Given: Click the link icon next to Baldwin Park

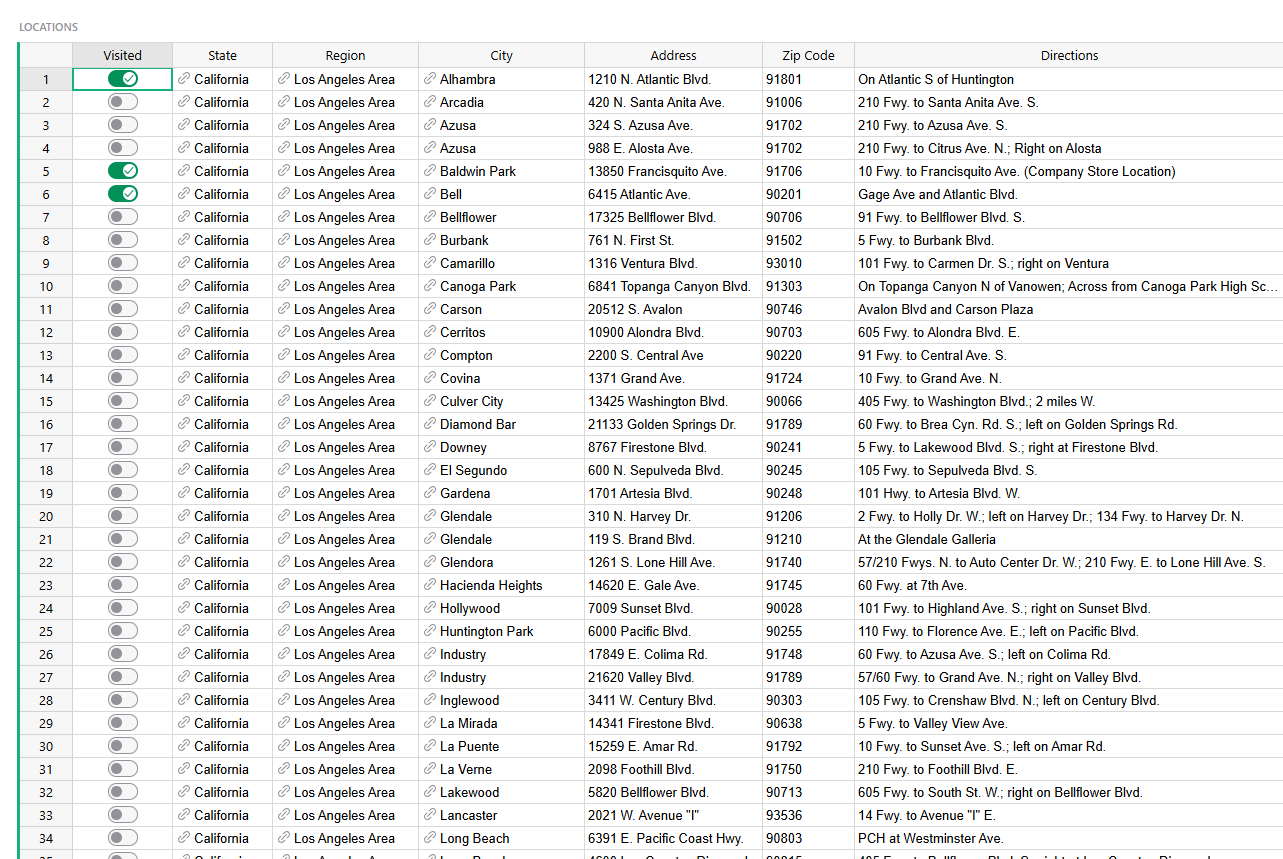Looking at the screenshot, I should [430, 171].
